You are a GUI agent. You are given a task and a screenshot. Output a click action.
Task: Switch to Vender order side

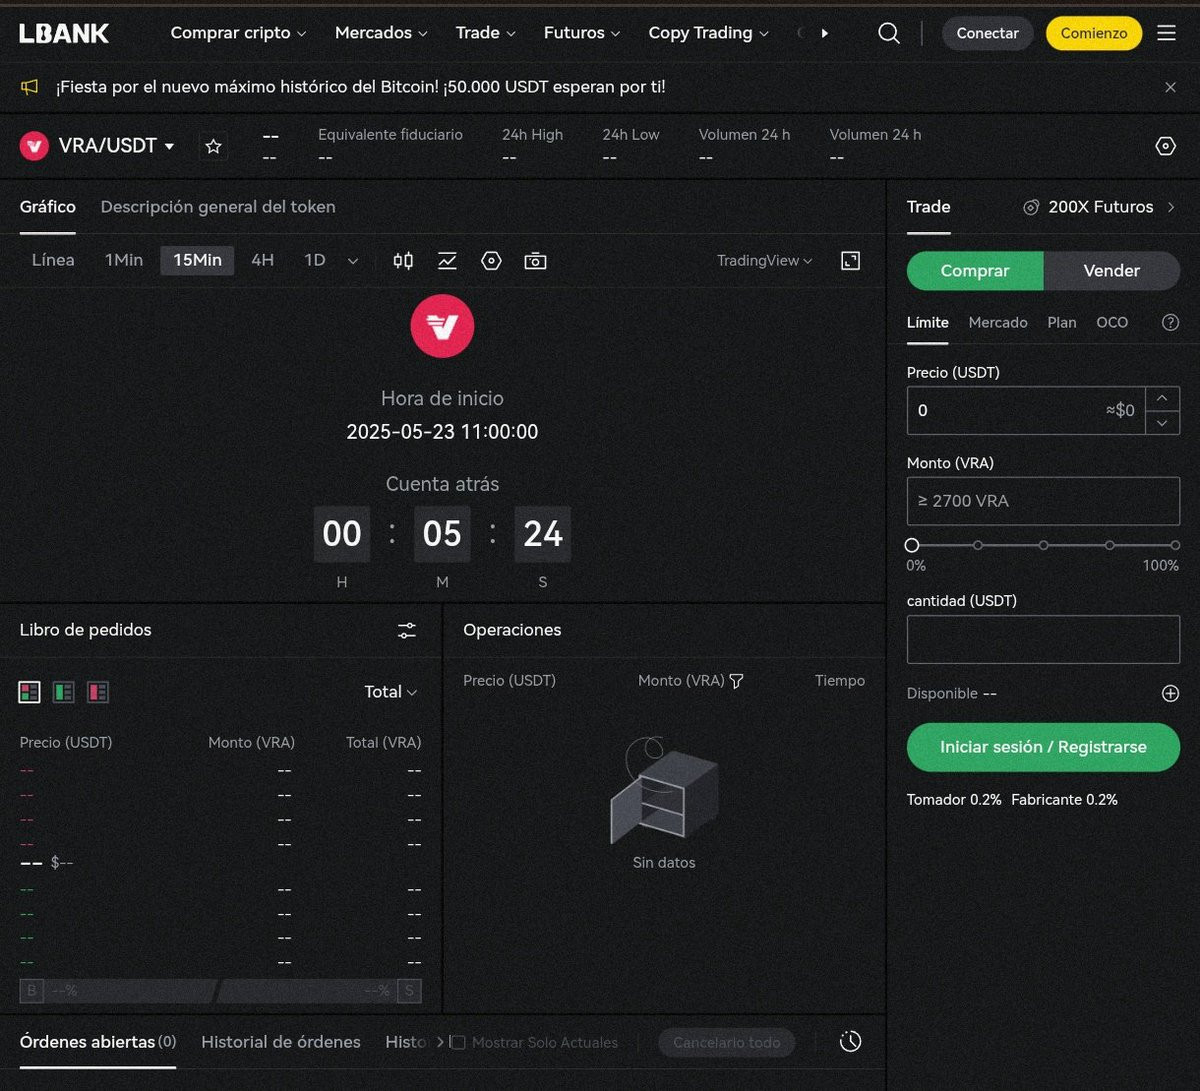pyautogui.click(x=1111, y=271)
